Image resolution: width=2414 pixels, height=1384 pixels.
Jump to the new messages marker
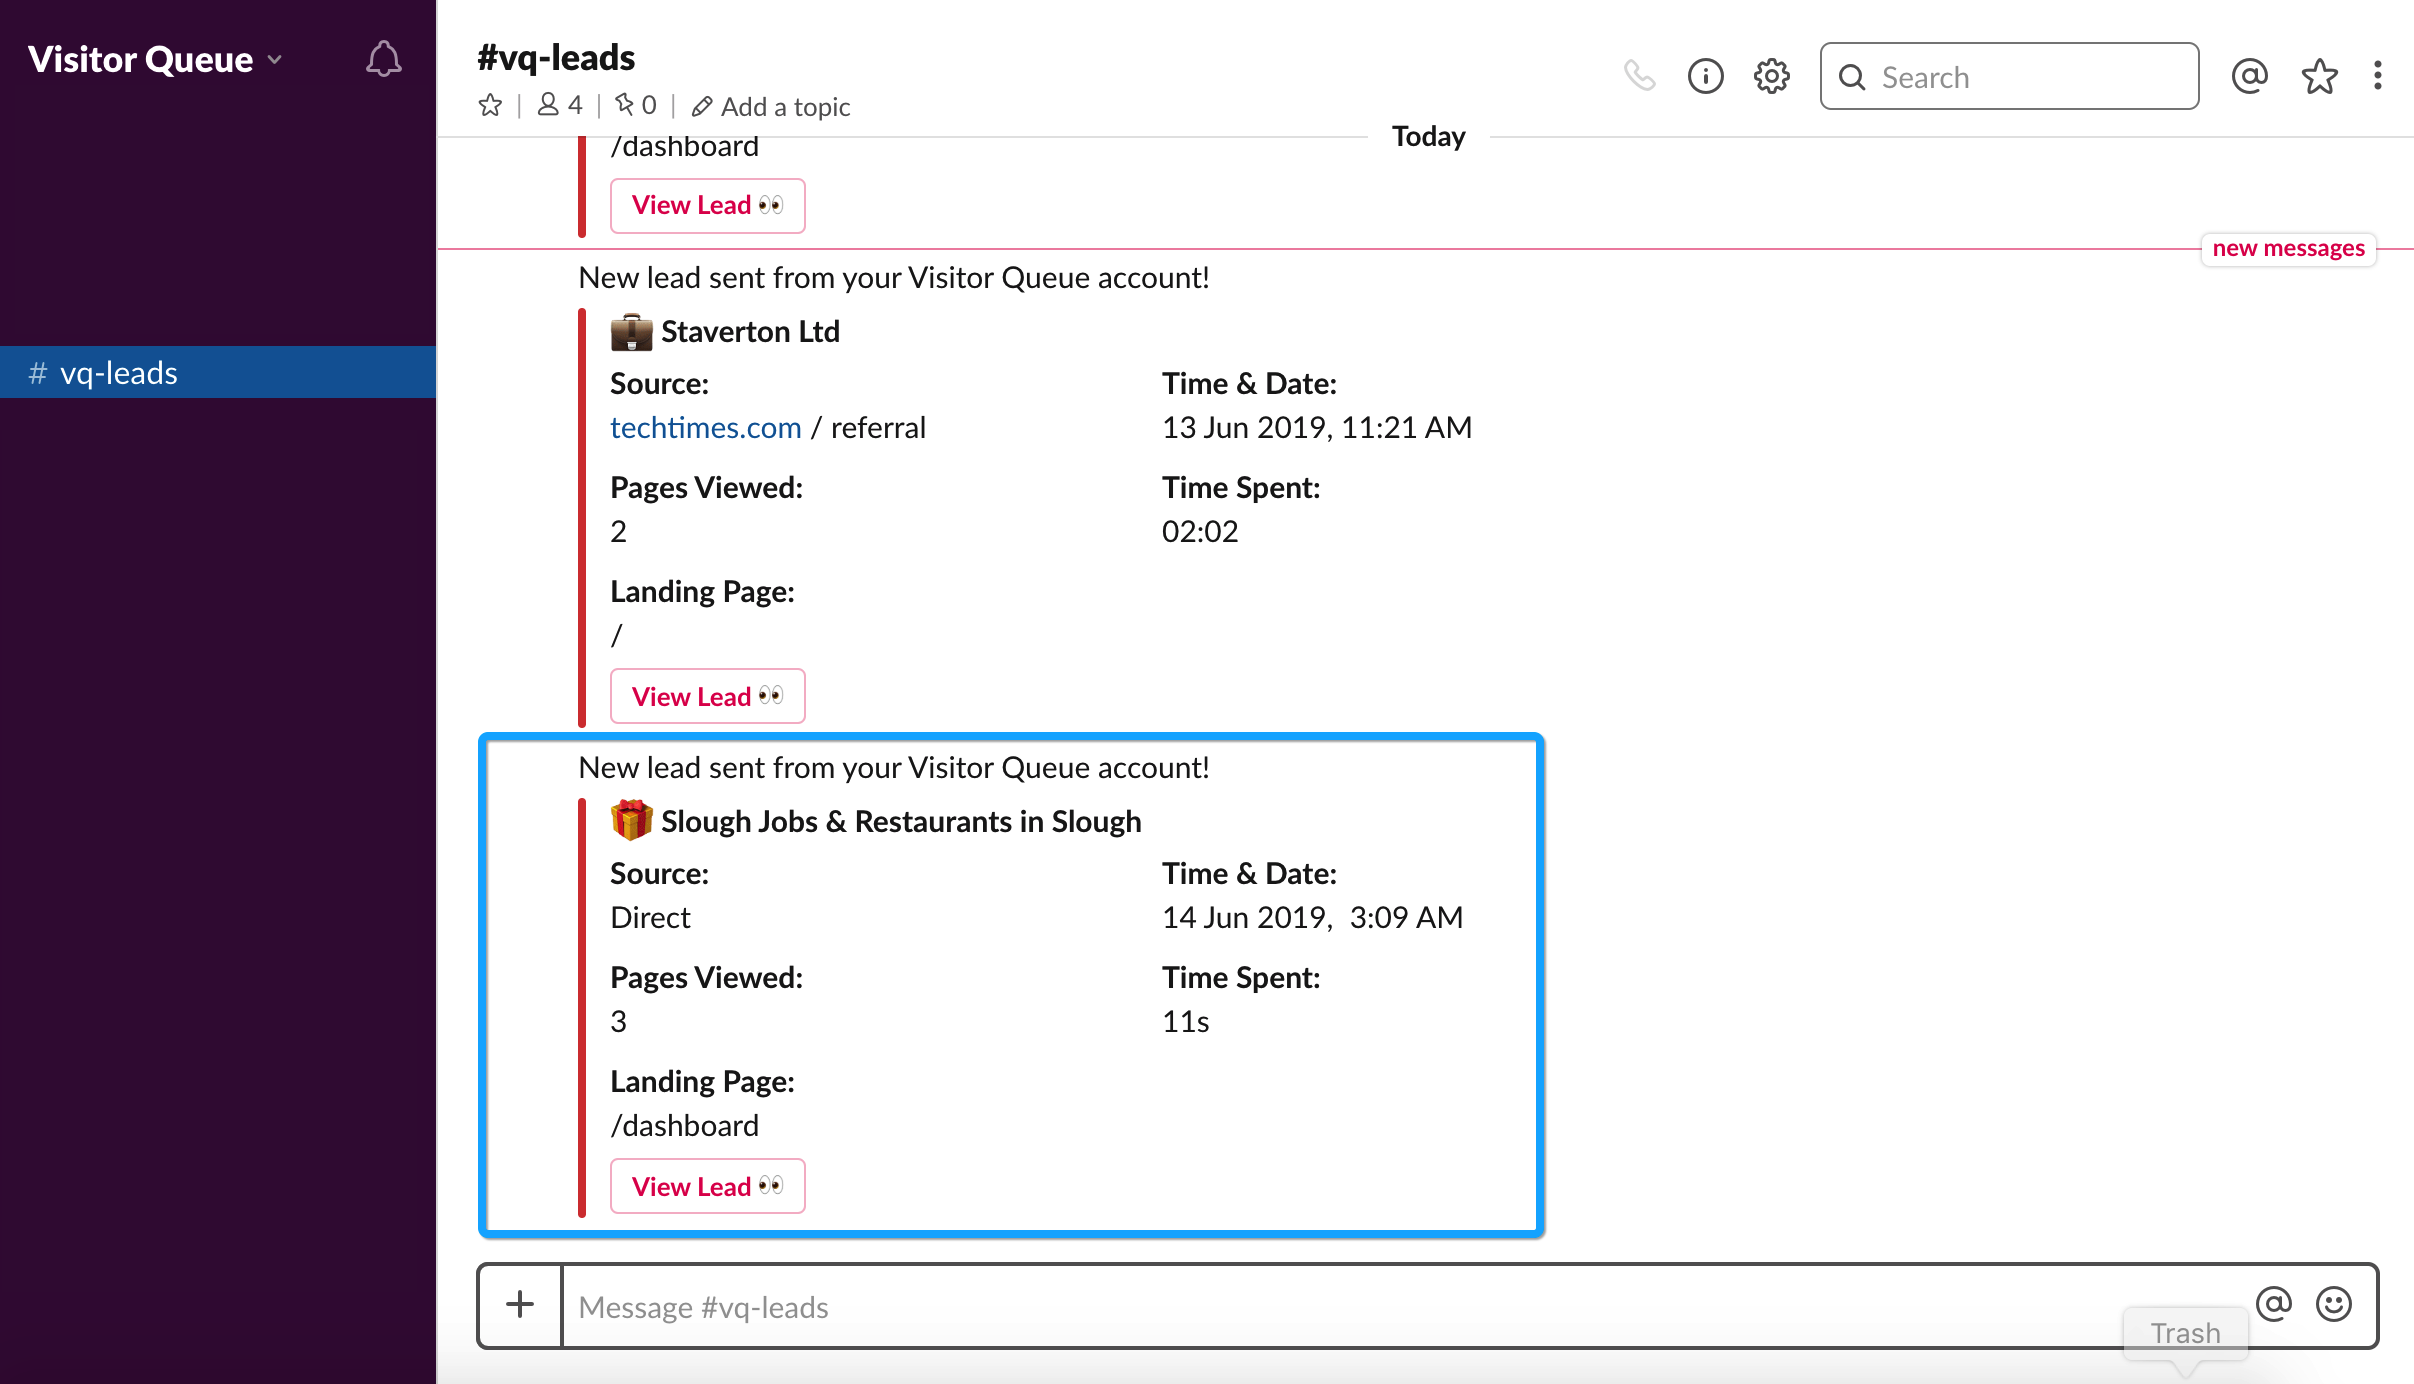[2288, 248]
